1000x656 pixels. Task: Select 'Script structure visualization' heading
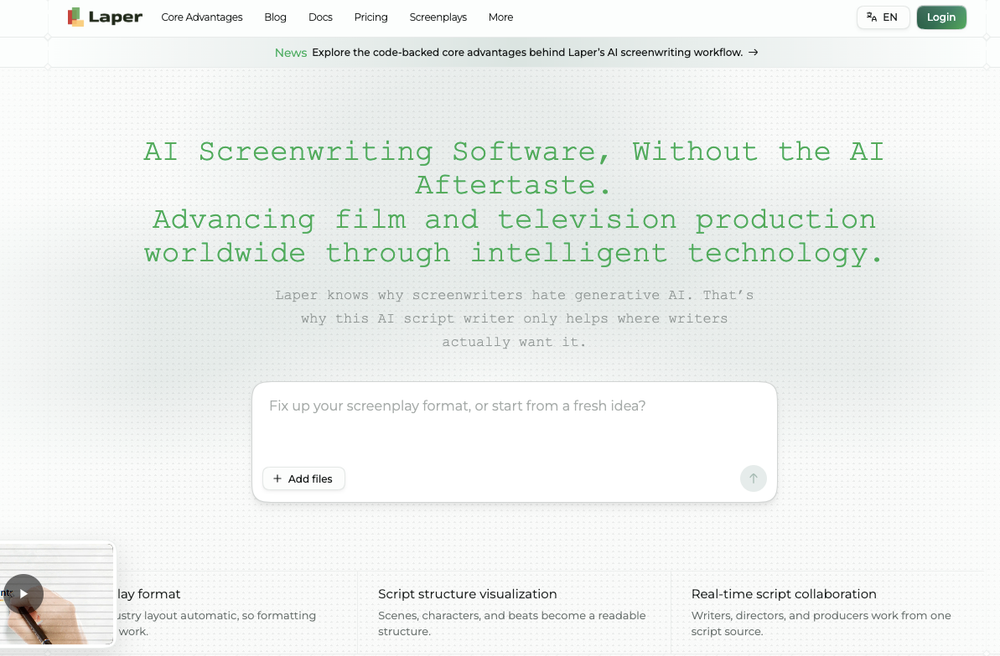coord(467,594)
